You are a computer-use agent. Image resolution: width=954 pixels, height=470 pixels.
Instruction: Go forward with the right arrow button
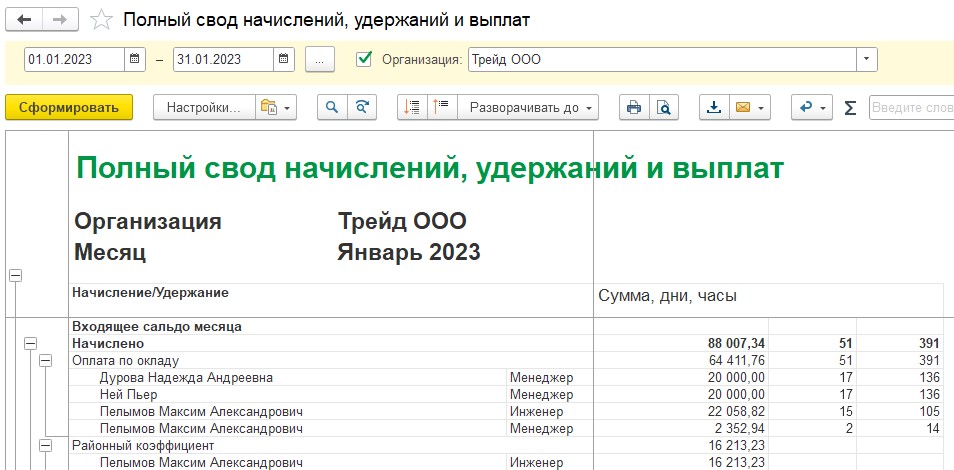[x=60, y=19]
